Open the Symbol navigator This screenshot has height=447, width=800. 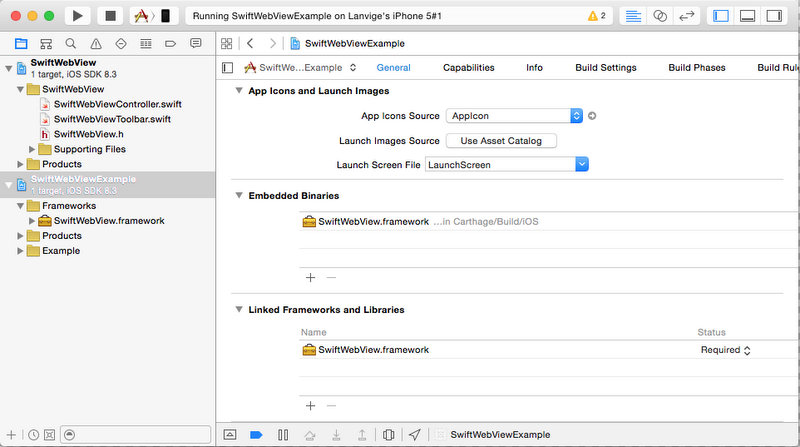(x=46, y=44)
